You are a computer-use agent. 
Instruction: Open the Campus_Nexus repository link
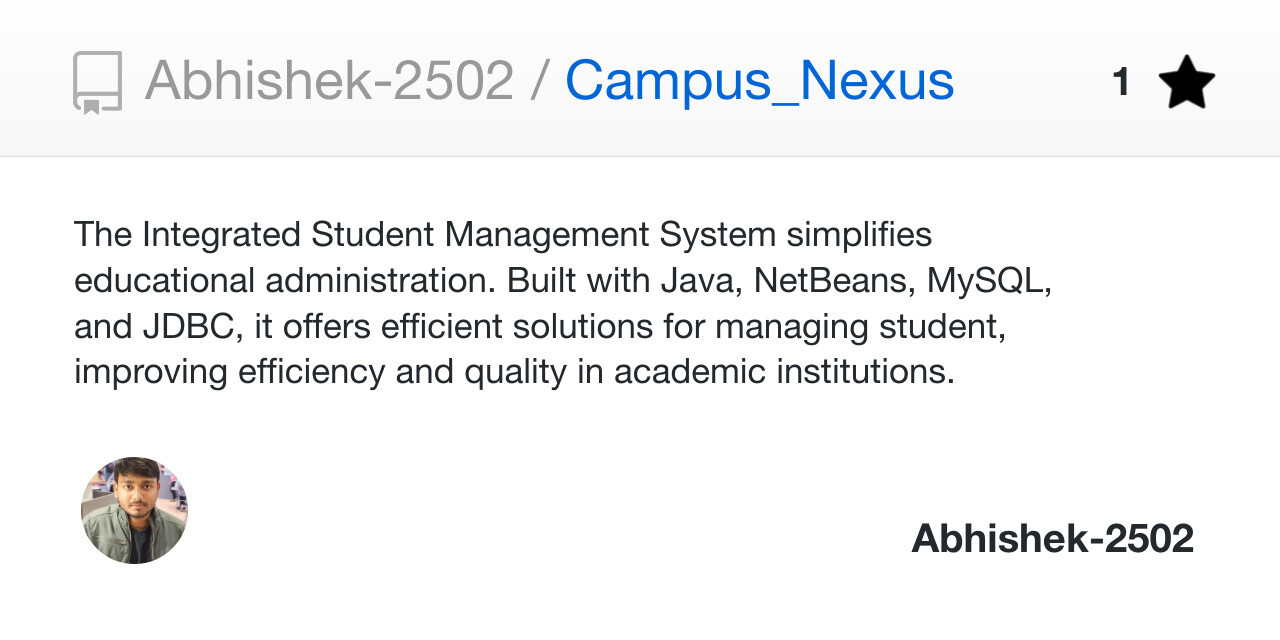point(758,80)
